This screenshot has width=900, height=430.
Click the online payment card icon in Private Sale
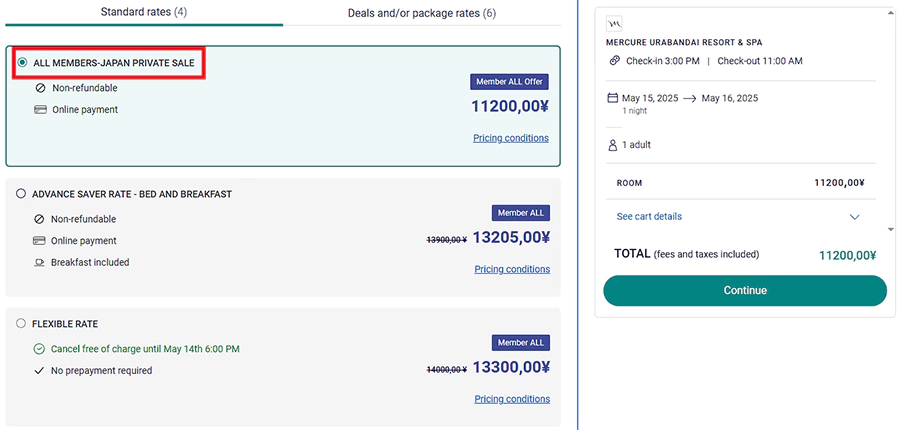pyautogui.click(x=40, y=109)
